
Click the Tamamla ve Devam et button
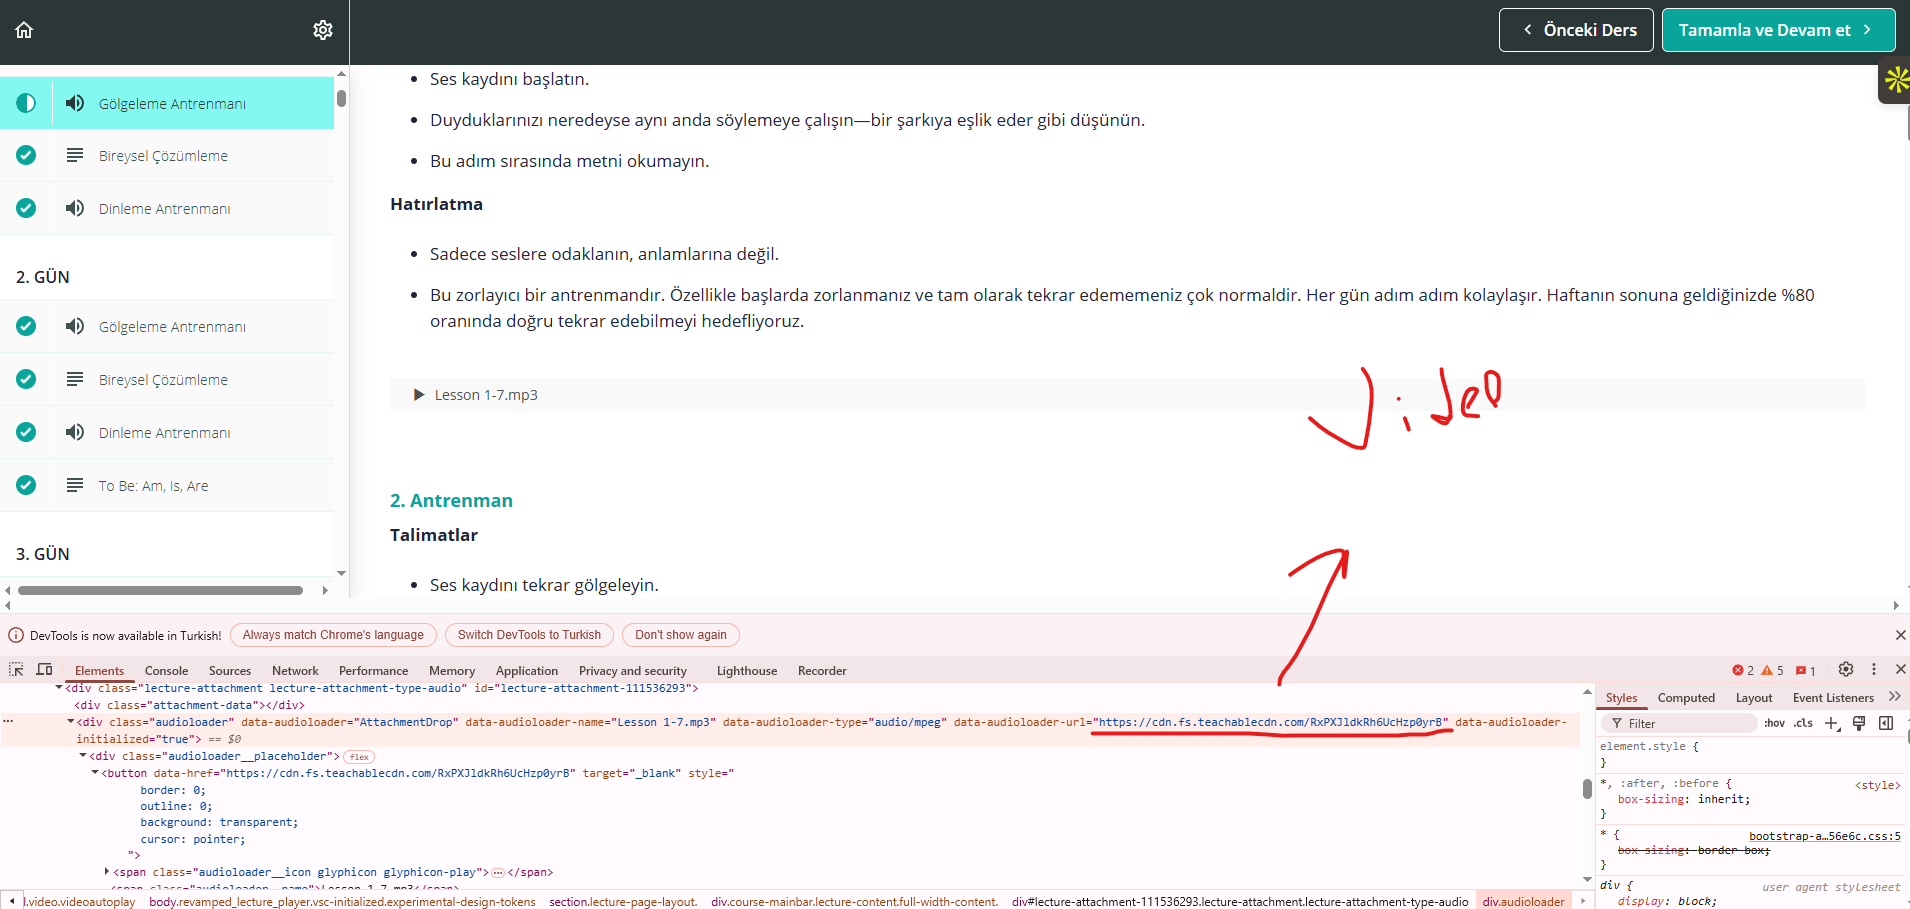(1777, 30)
